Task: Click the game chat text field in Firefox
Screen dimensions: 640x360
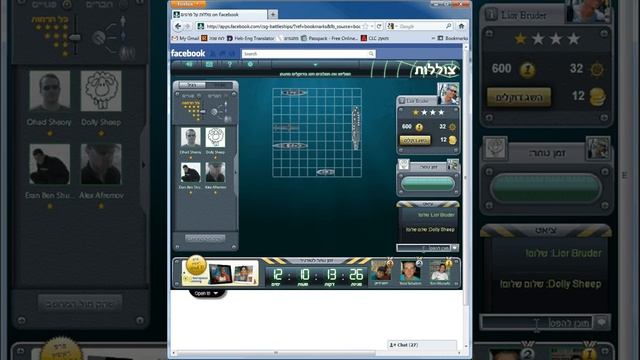Action: point(424,248)
